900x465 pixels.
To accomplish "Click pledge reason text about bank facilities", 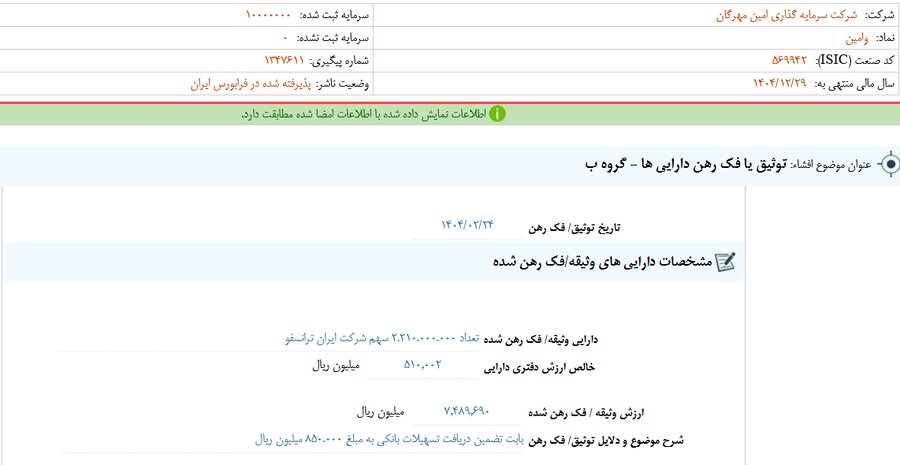I will (390, 440).
